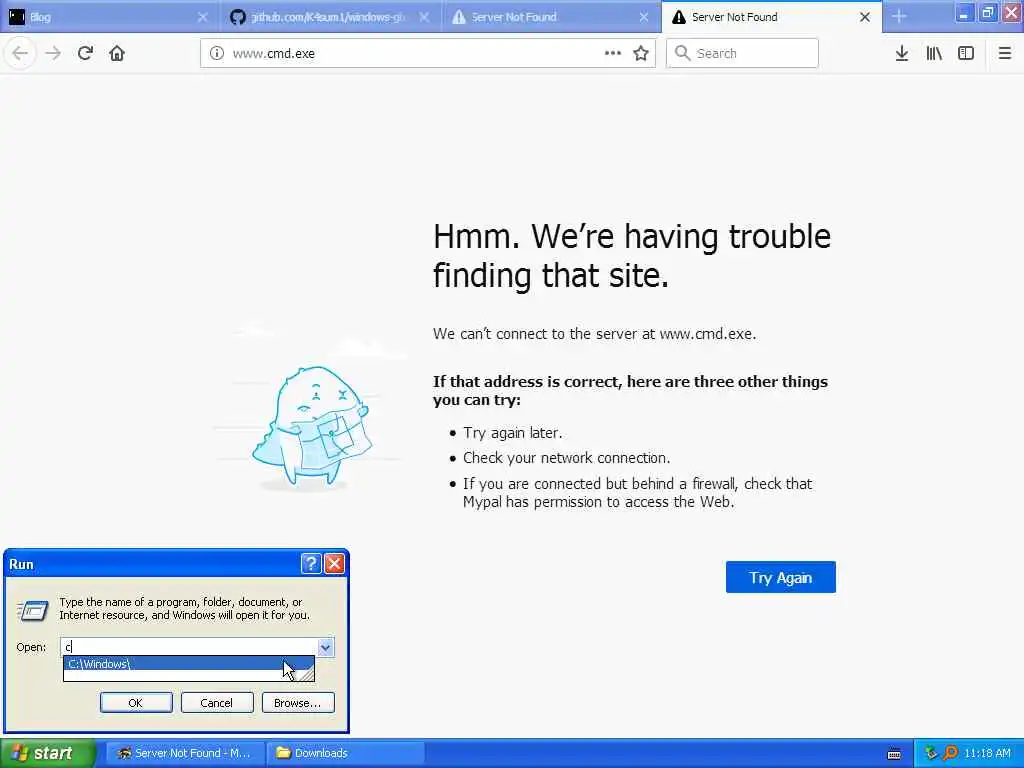This screenshot has width=1024, height=768.
Task: Close the Blog tab
Action: (x=202, y=17)
